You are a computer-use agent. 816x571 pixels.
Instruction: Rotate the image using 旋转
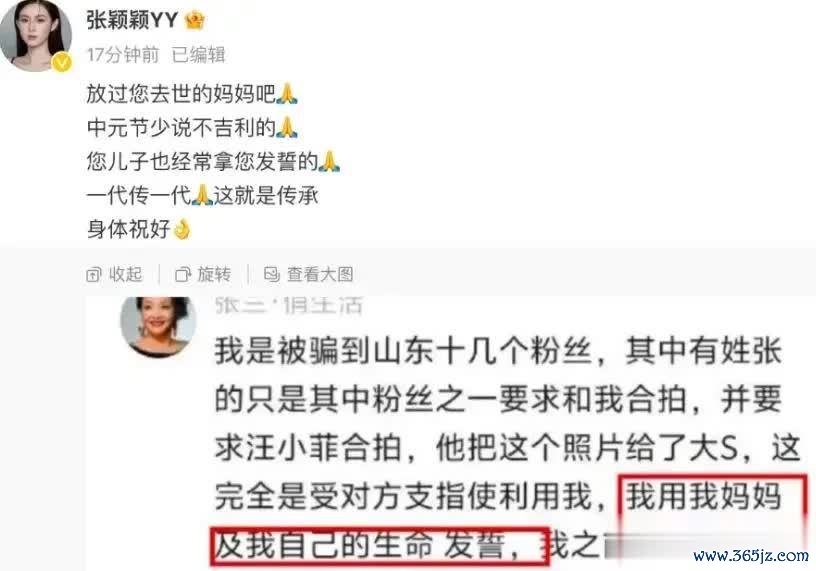coord(203,274)
